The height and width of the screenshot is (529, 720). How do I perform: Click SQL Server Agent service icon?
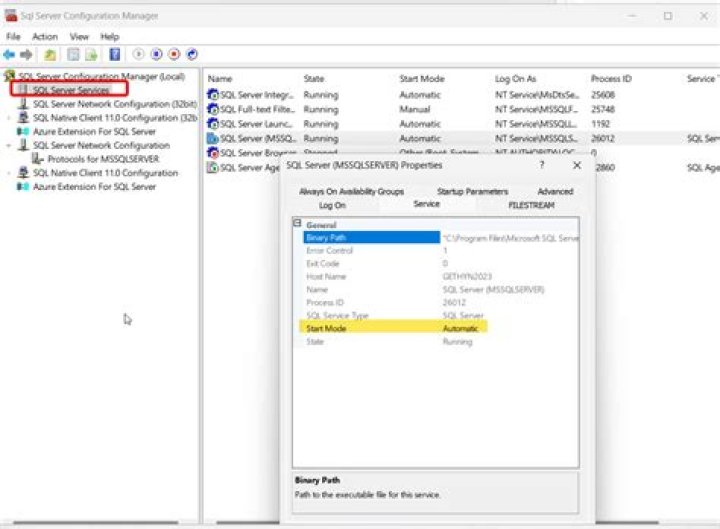click(213, 167)
